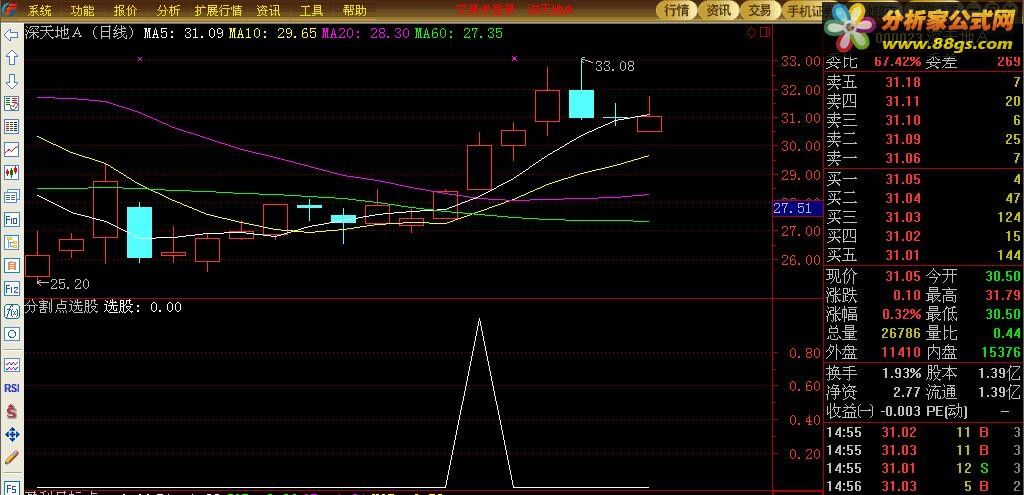The width and height of the screenshot is (1024, 495).
Task: Click the down arrow toolbar icon
Action: click(x=11, y=81)
